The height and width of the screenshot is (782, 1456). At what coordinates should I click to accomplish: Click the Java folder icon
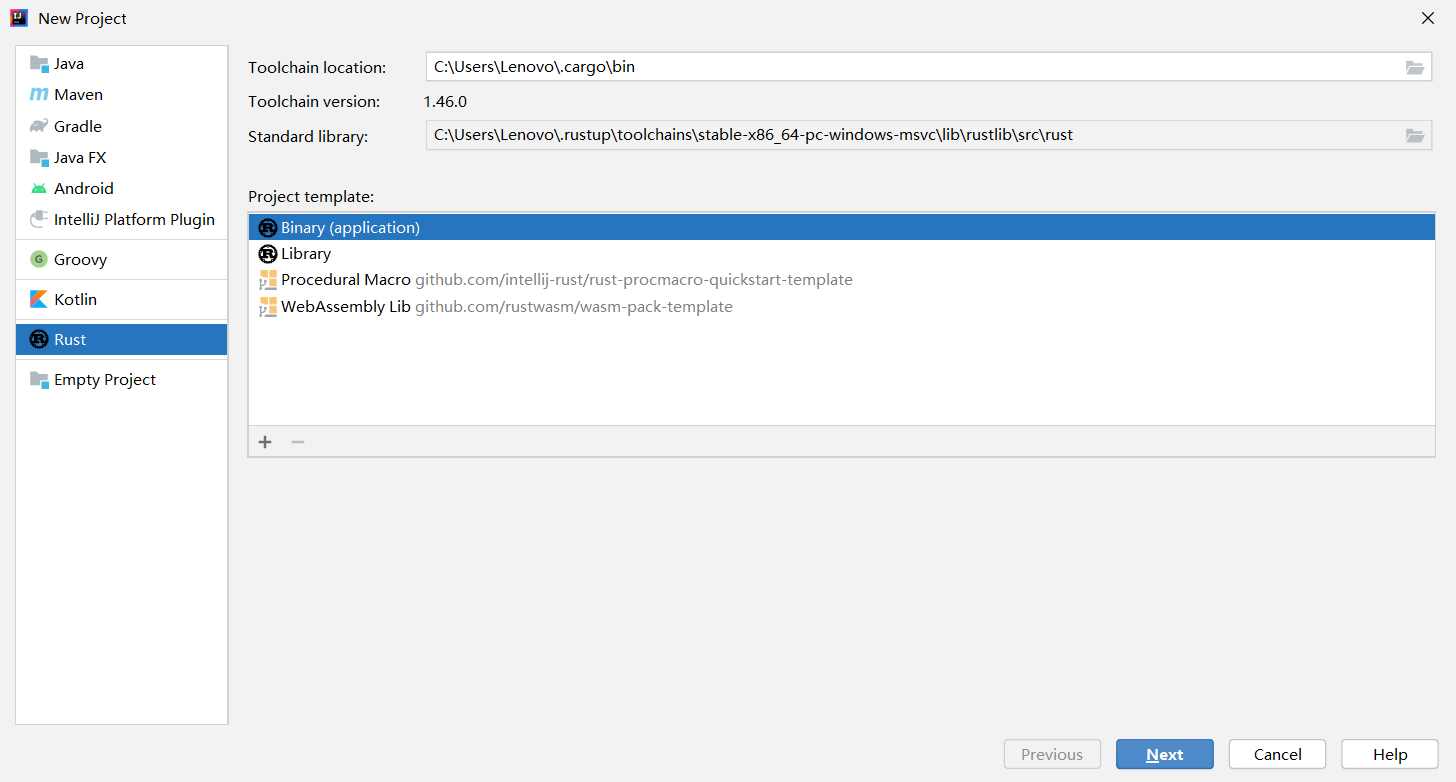39,63
